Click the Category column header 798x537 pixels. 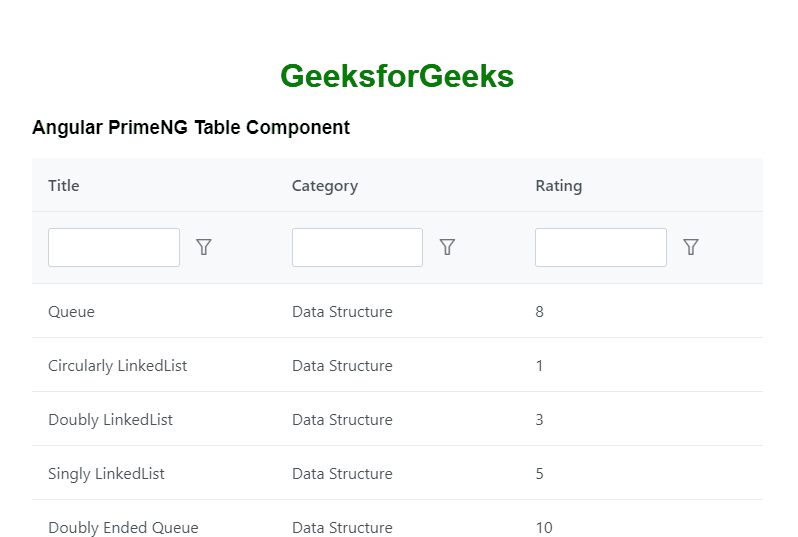[325, 185]
